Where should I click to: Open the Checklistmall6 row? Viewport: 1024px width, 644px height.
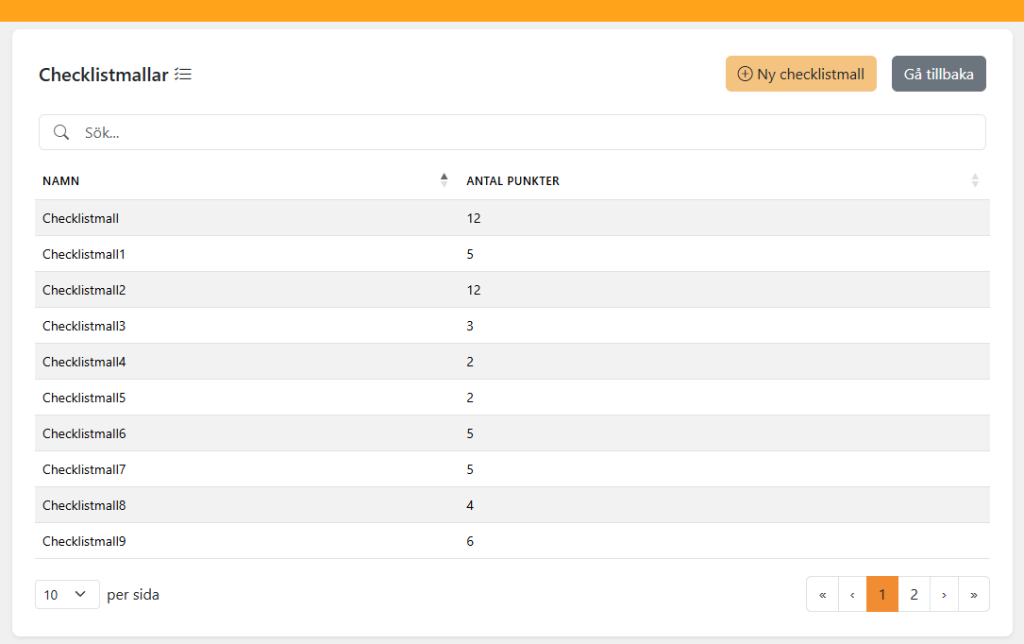coord(512,433)
